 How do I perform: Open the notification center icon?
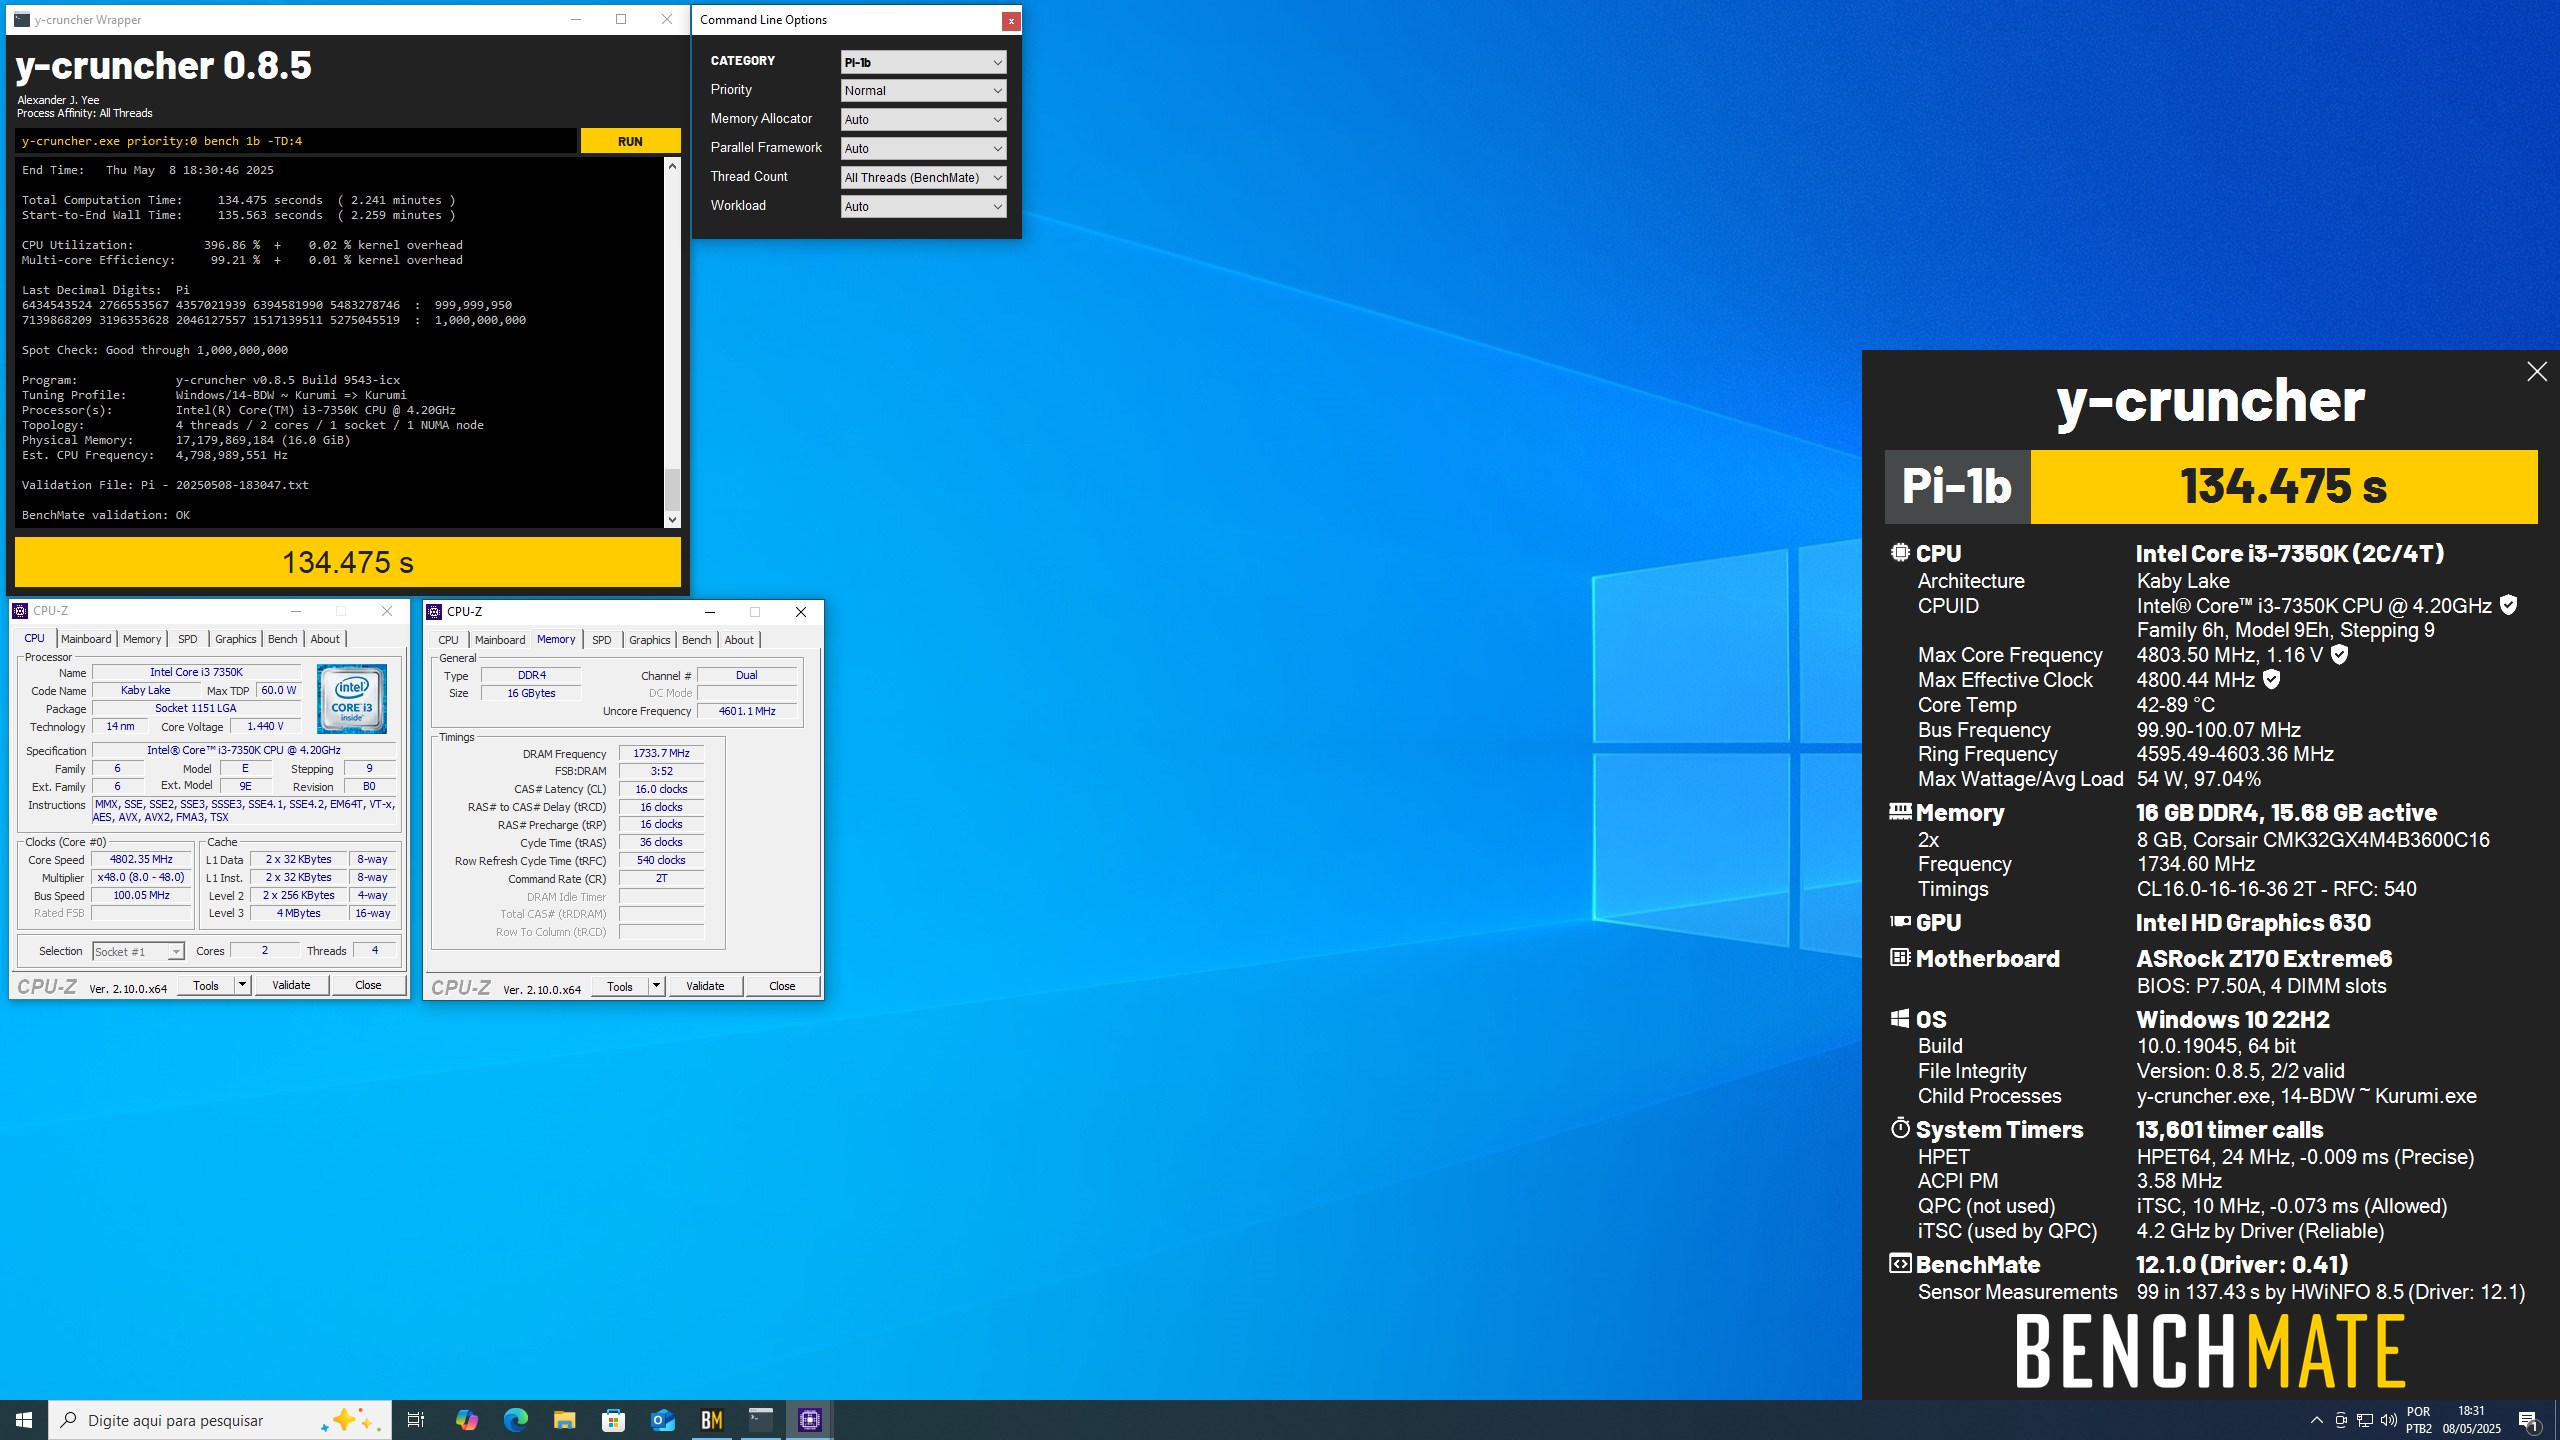tap(2528, 1420)
